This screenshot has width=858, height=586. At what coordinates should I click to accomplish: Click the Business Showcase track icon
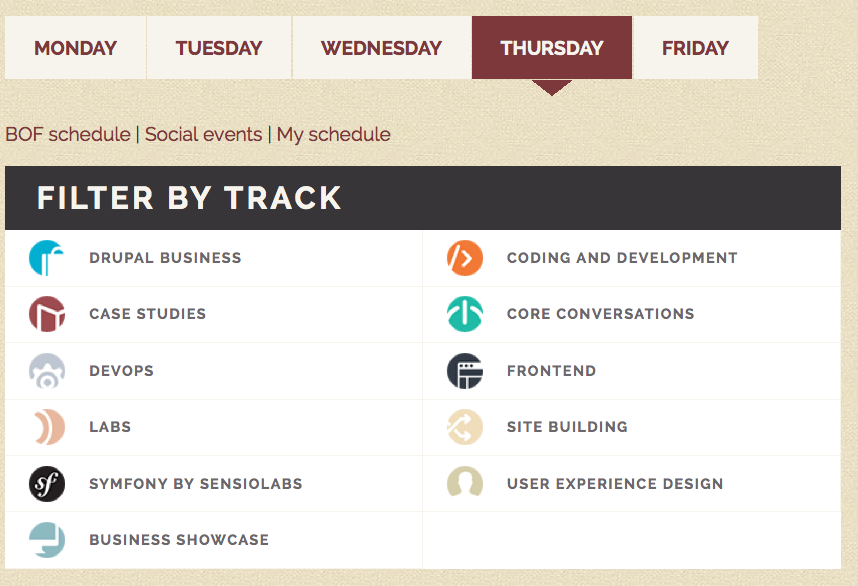tap(47, 540)
